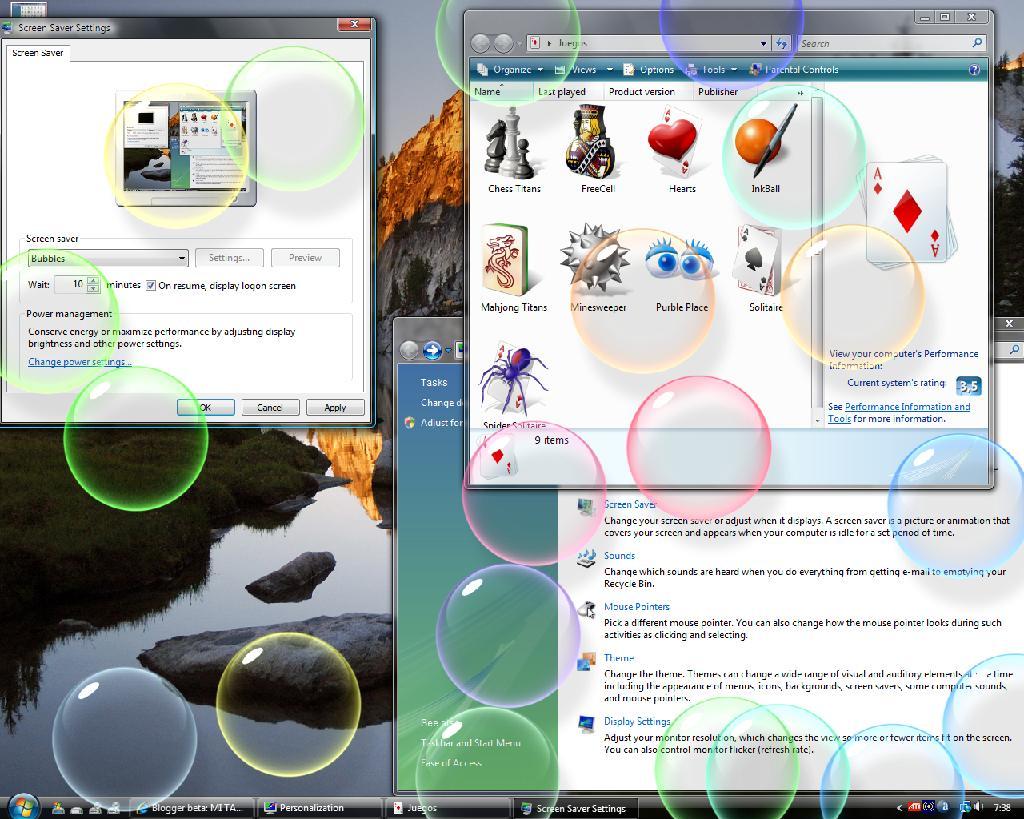Select the Screen Saver tab
This screenshot has width=1024, height=819.
tap(38, 53)
